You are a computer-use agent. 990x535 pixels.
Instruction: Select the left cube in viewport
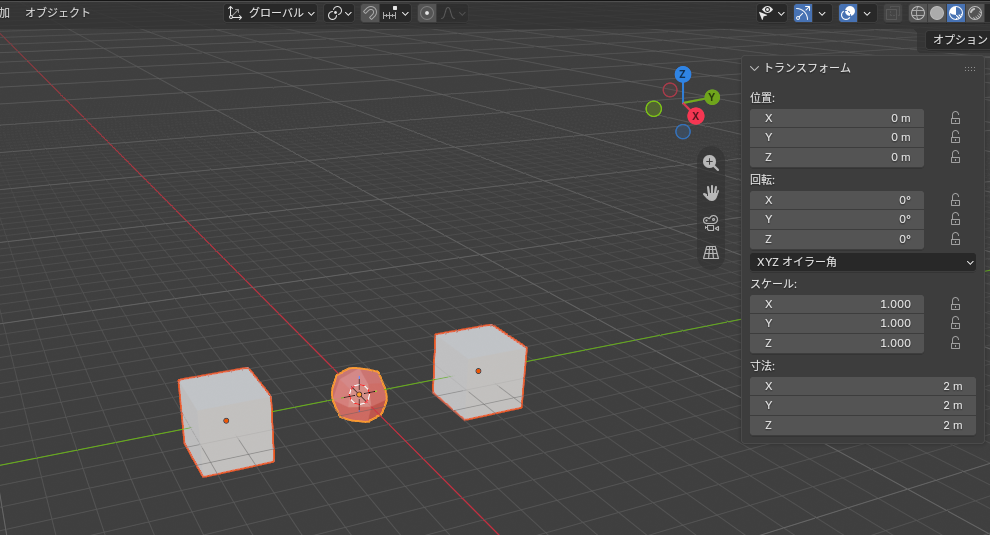pos(226,421)
